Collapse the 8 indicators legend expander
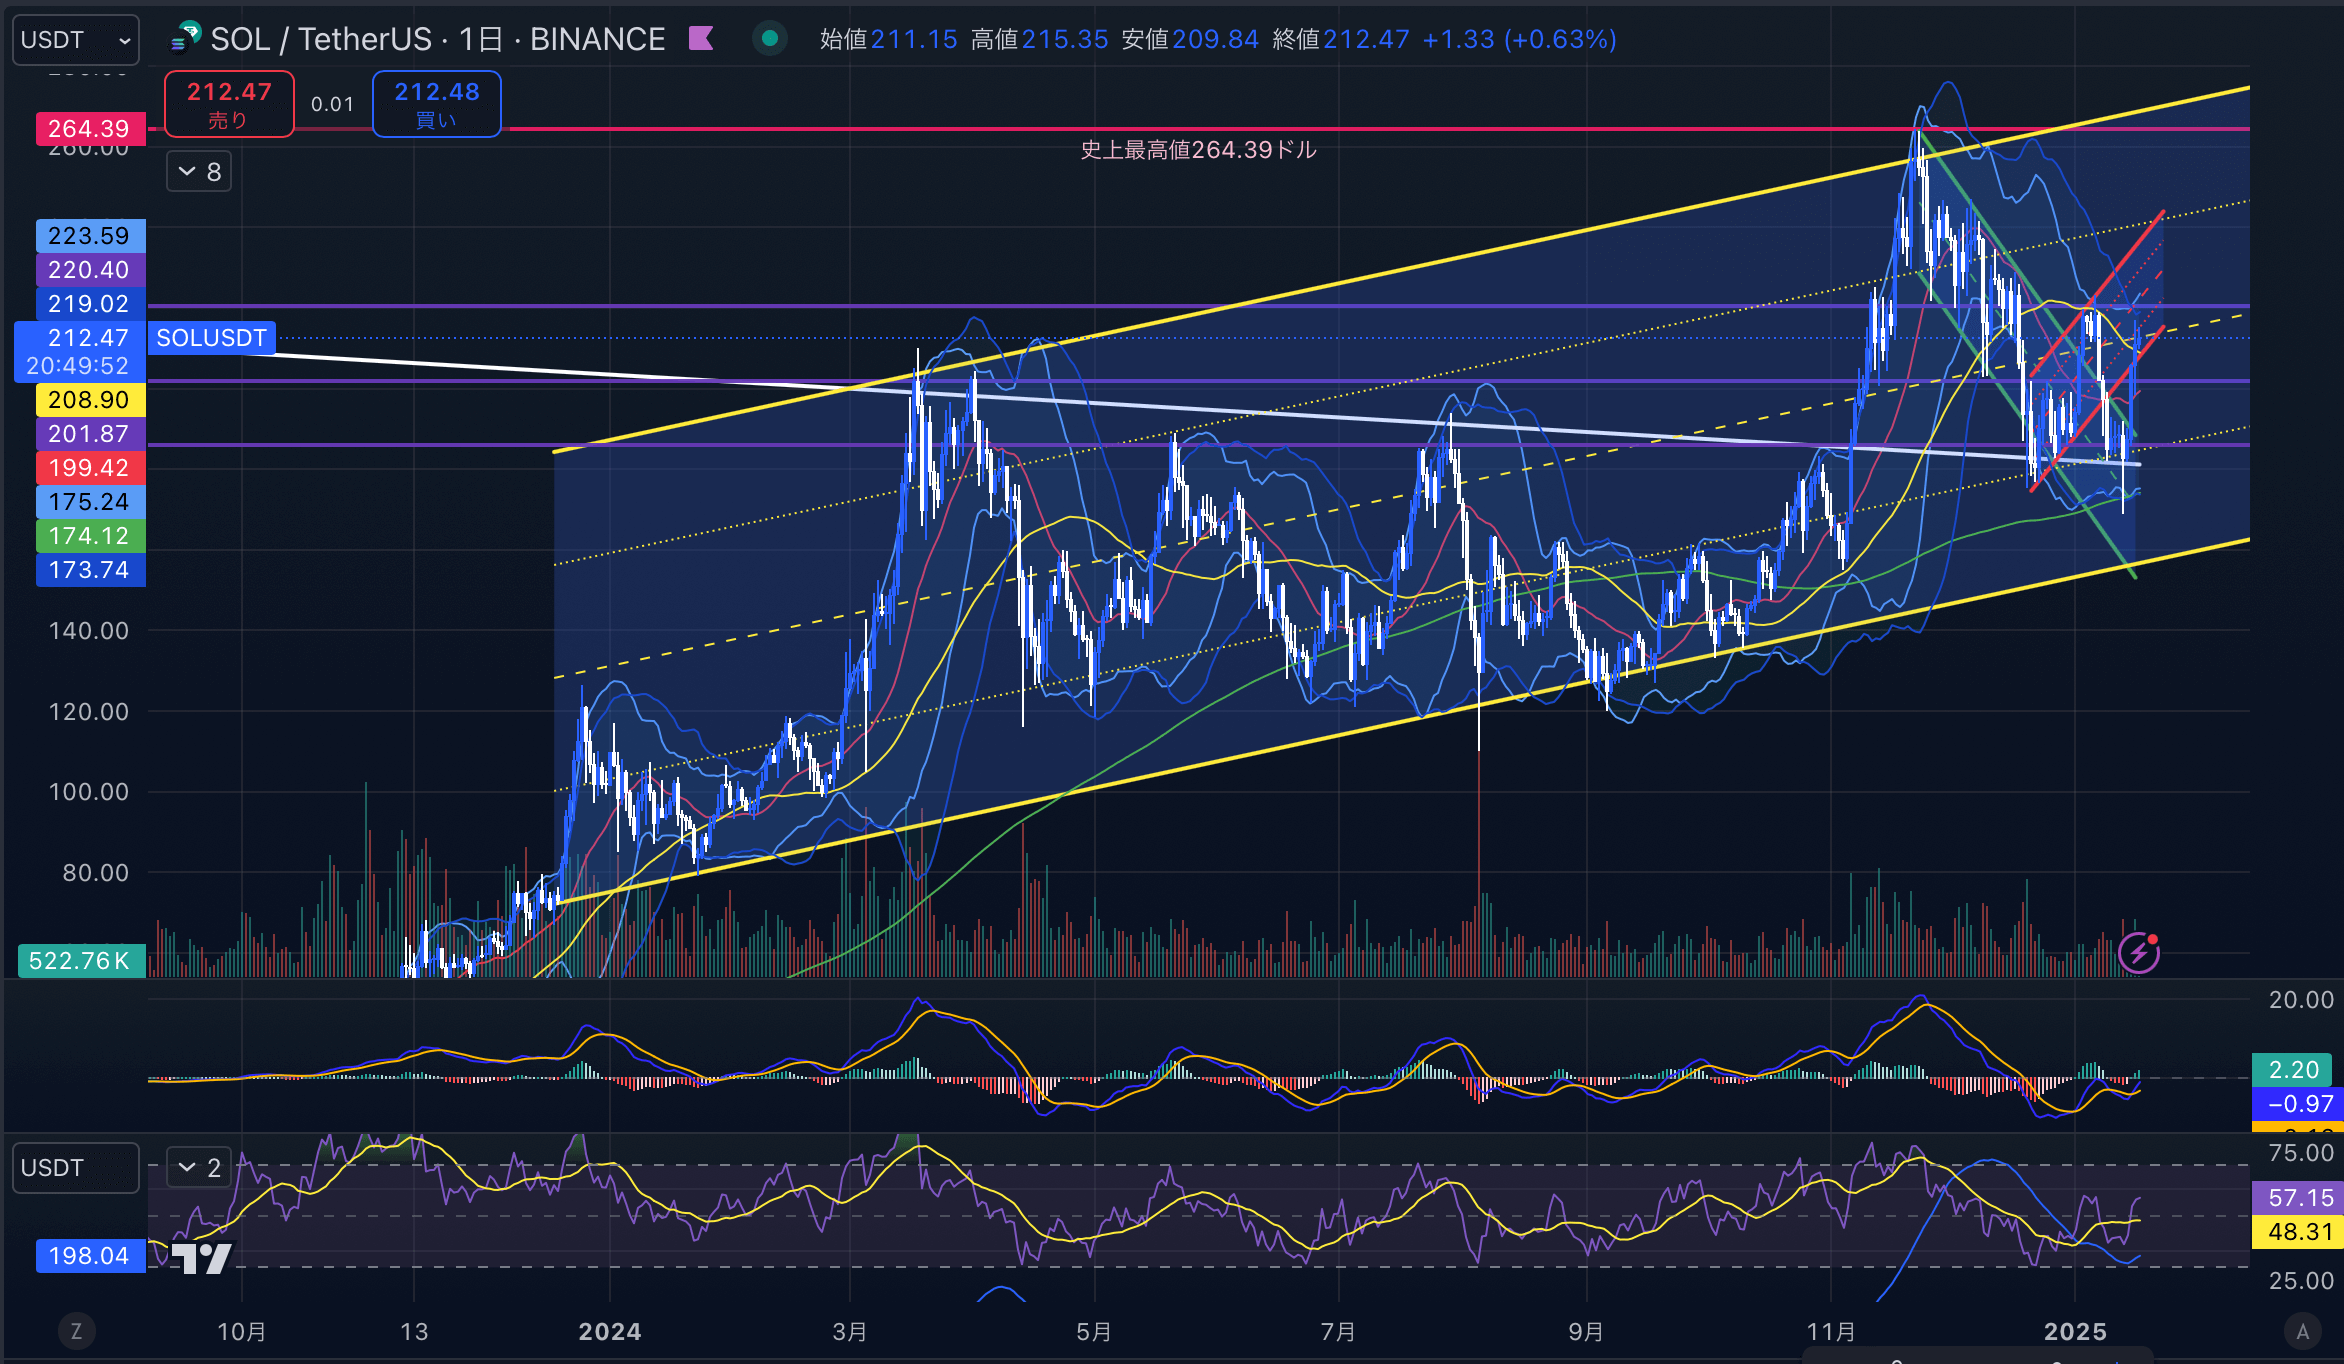Viewport: 2344px width, 1364px height. tap(199, 172)
